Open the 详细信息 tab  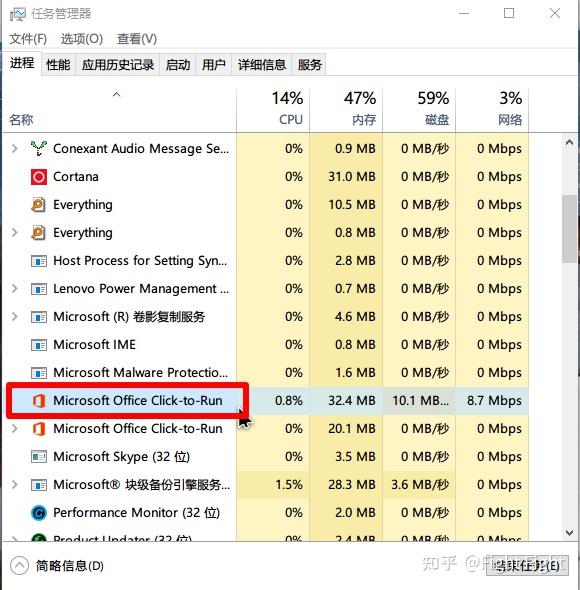(x=262, y=65)
